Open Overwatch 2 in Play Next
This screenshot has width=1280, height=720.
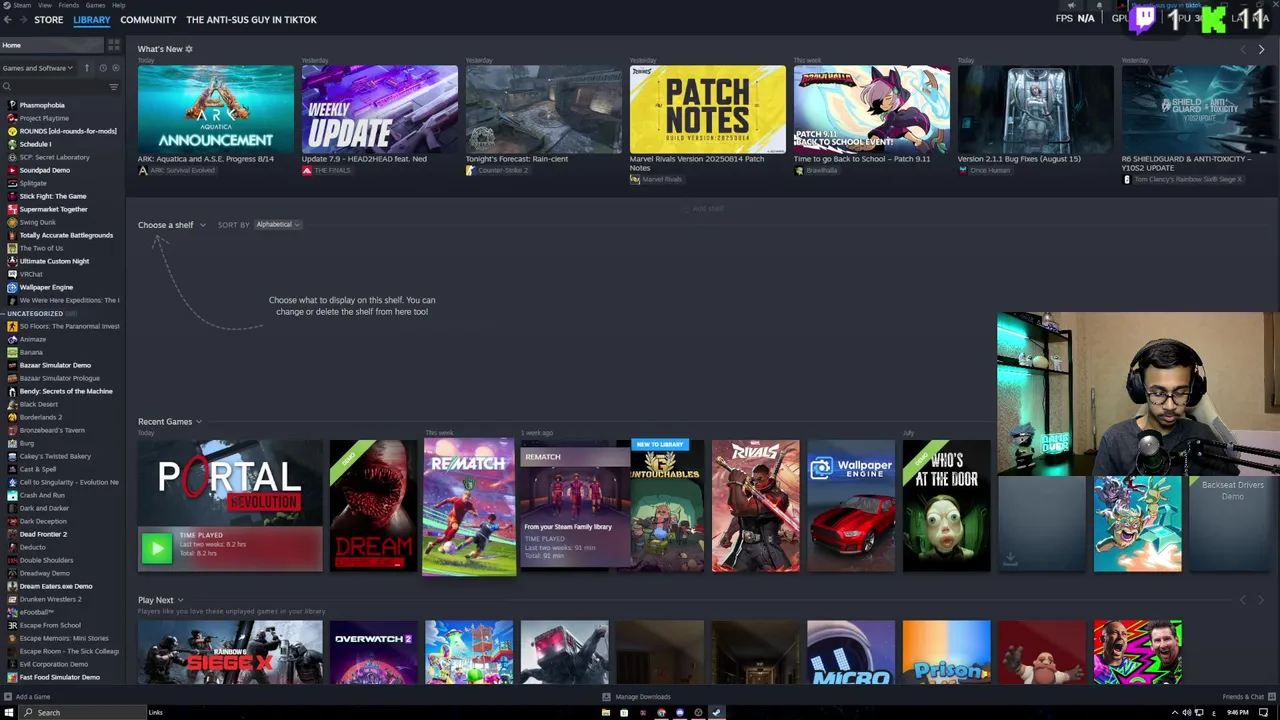pos(373,652)
